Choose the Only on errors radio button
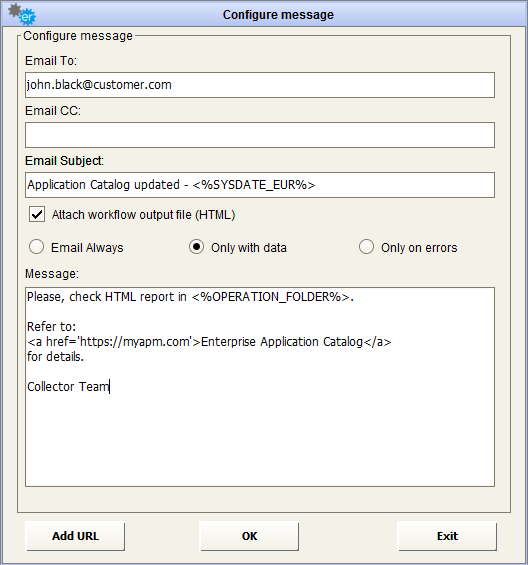This screenshot has height=565, width=528. click(366, 247)
